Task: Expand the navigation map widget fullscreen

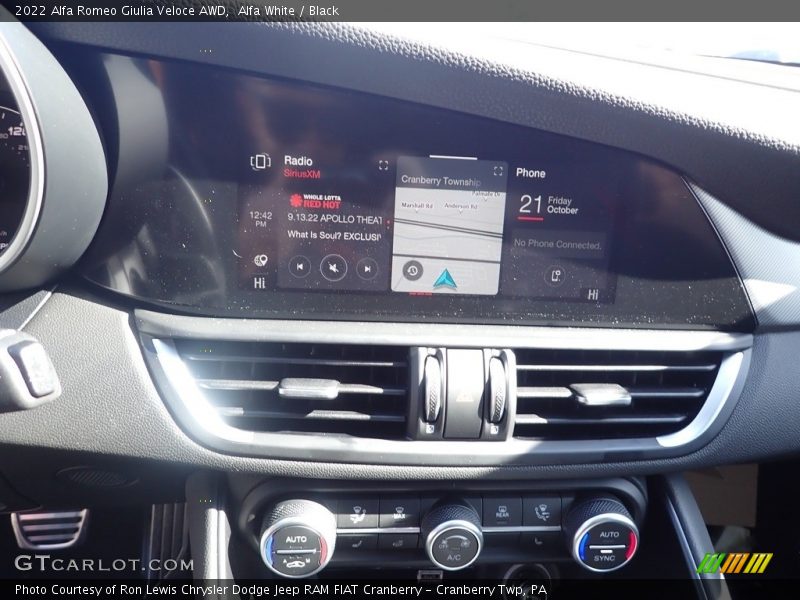Action: (498, 171)
